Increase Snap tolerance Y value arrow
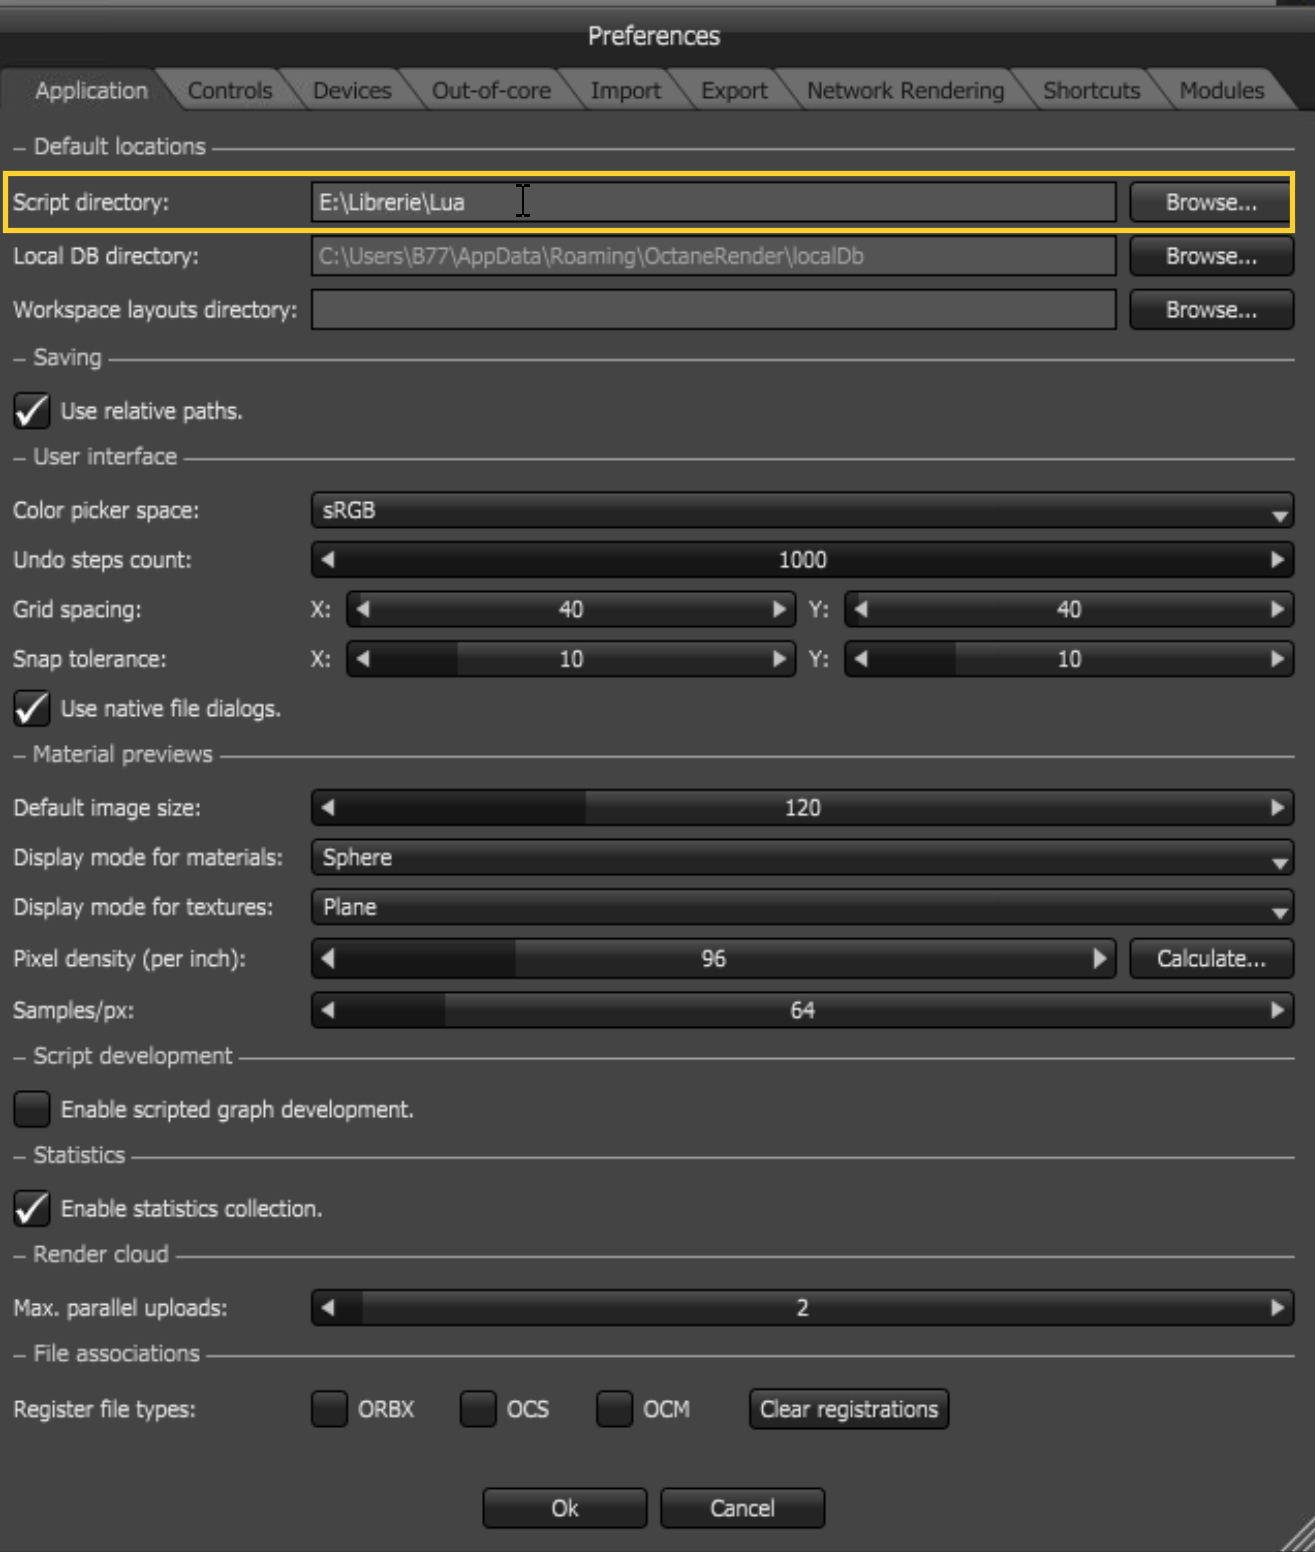Viewport: 1315px width, 1552px height. pyautogui.click(x=1277, y=659)
